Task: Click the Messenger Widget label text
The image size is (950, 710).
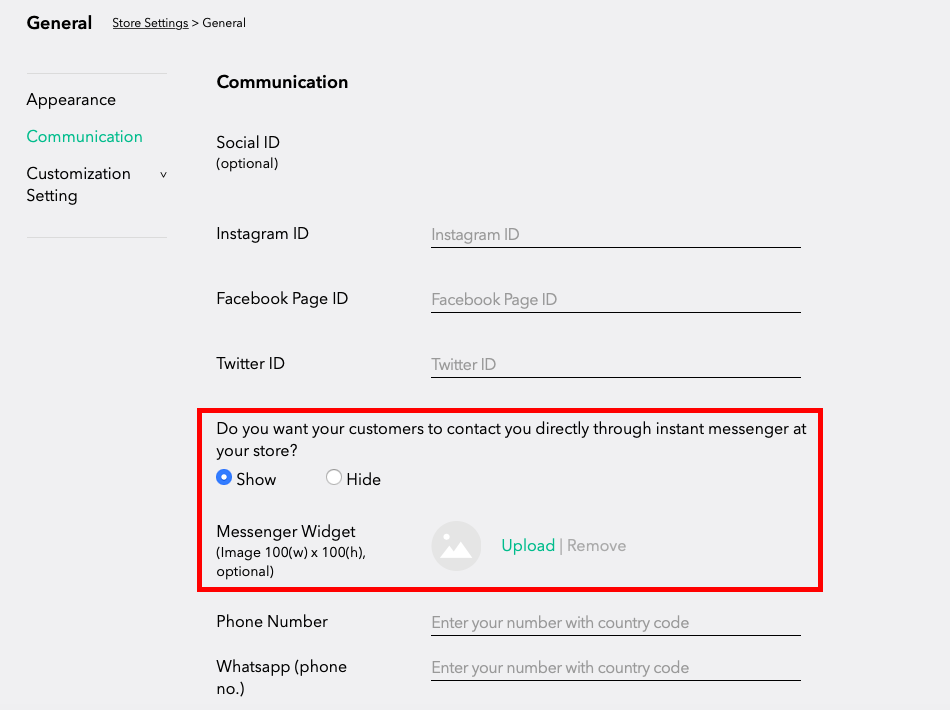Action: tap(285, 531)
